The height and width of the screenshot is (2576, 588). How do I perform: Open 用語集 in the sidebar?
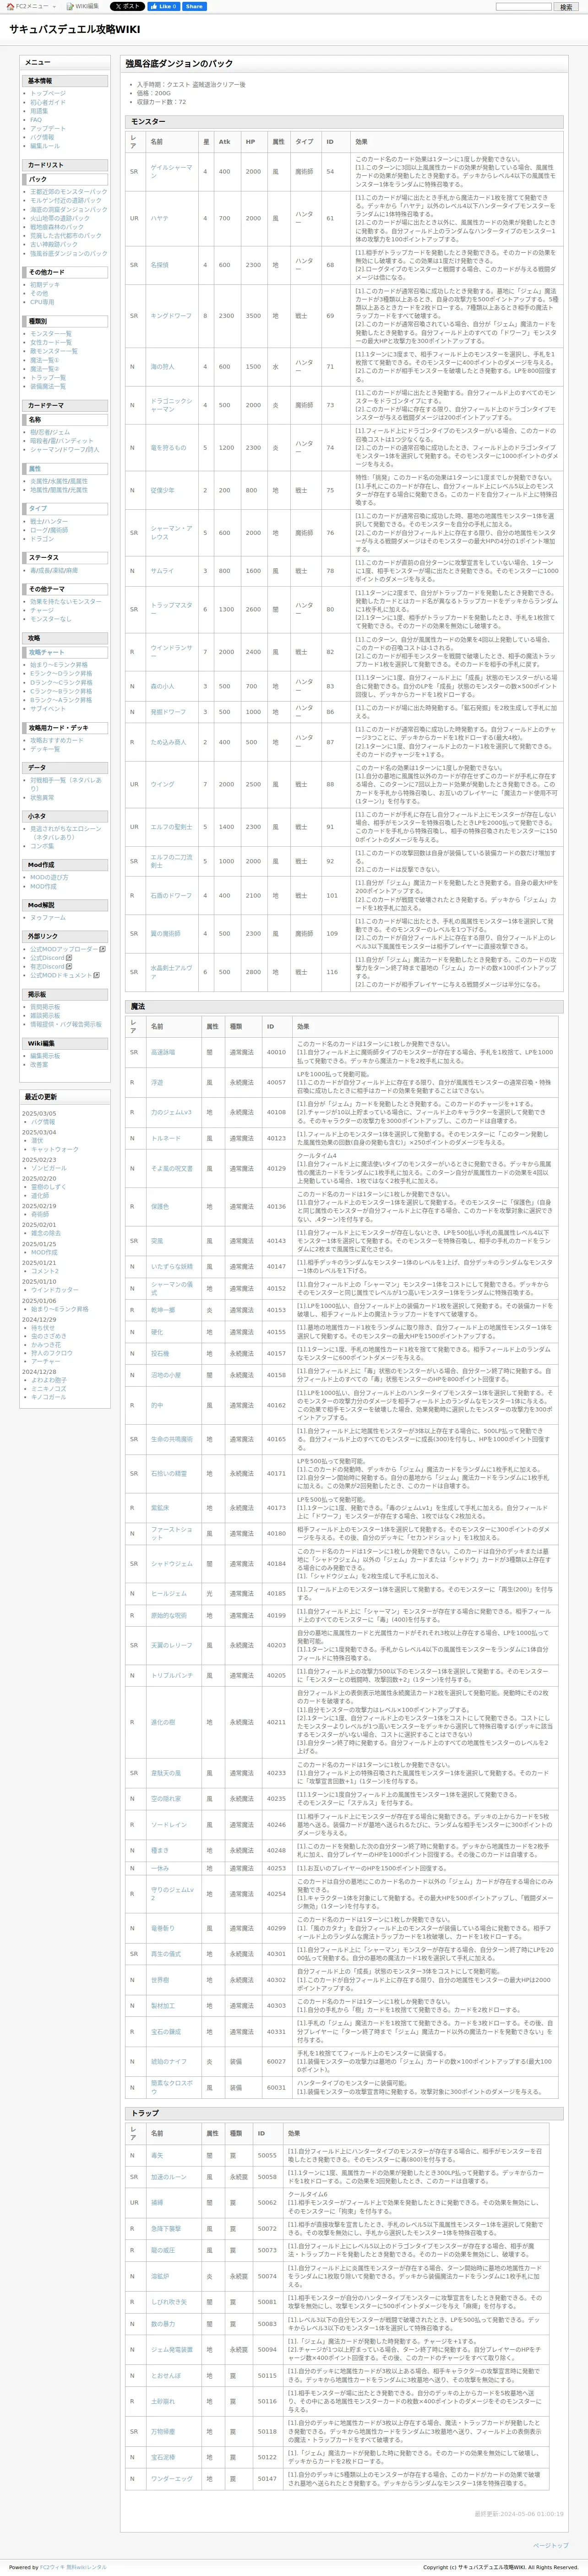pos(39,111)
